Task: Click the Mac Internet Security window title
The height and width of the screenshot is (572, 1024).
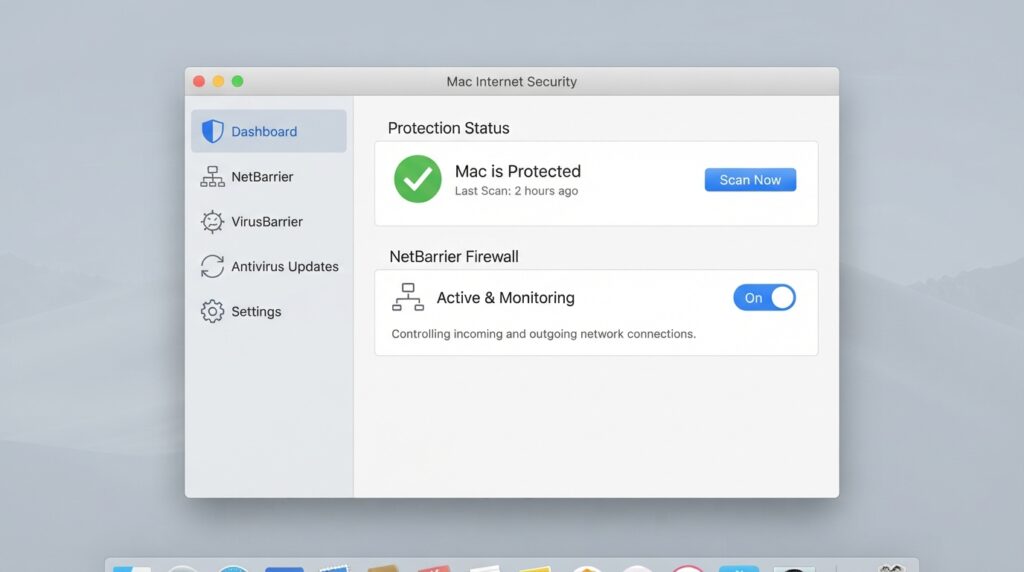Action: coord(511,82)
